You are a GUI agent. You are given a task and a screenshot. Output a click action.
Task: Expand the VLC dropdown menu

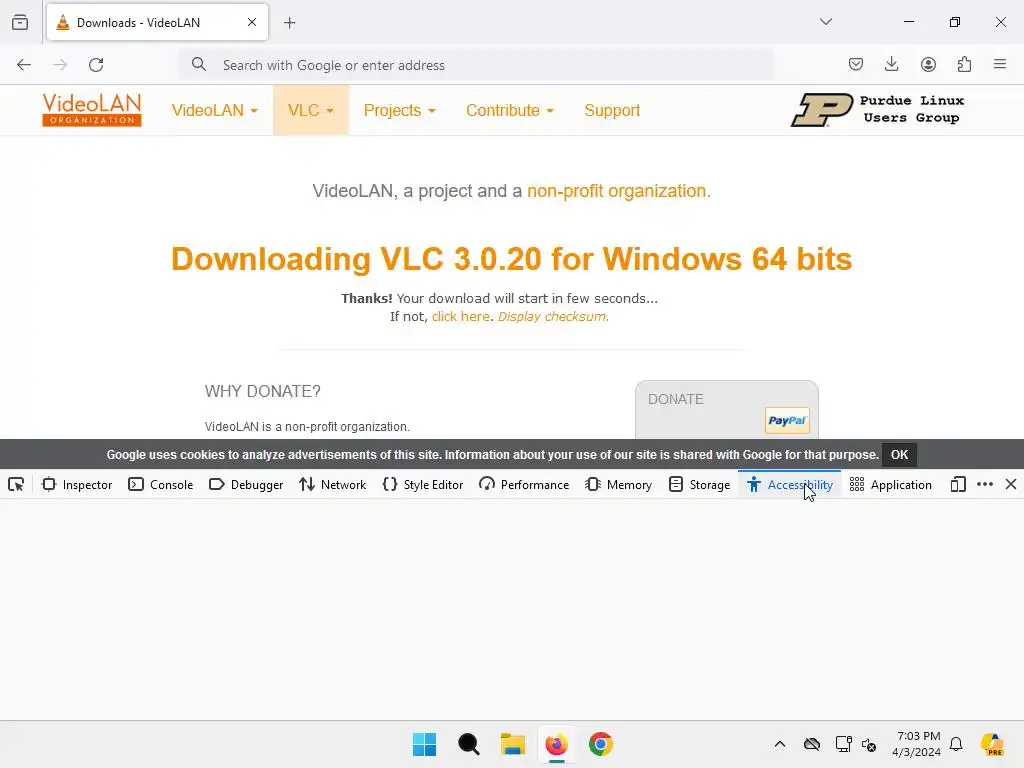pyautogui.click(x=311, y=110)
